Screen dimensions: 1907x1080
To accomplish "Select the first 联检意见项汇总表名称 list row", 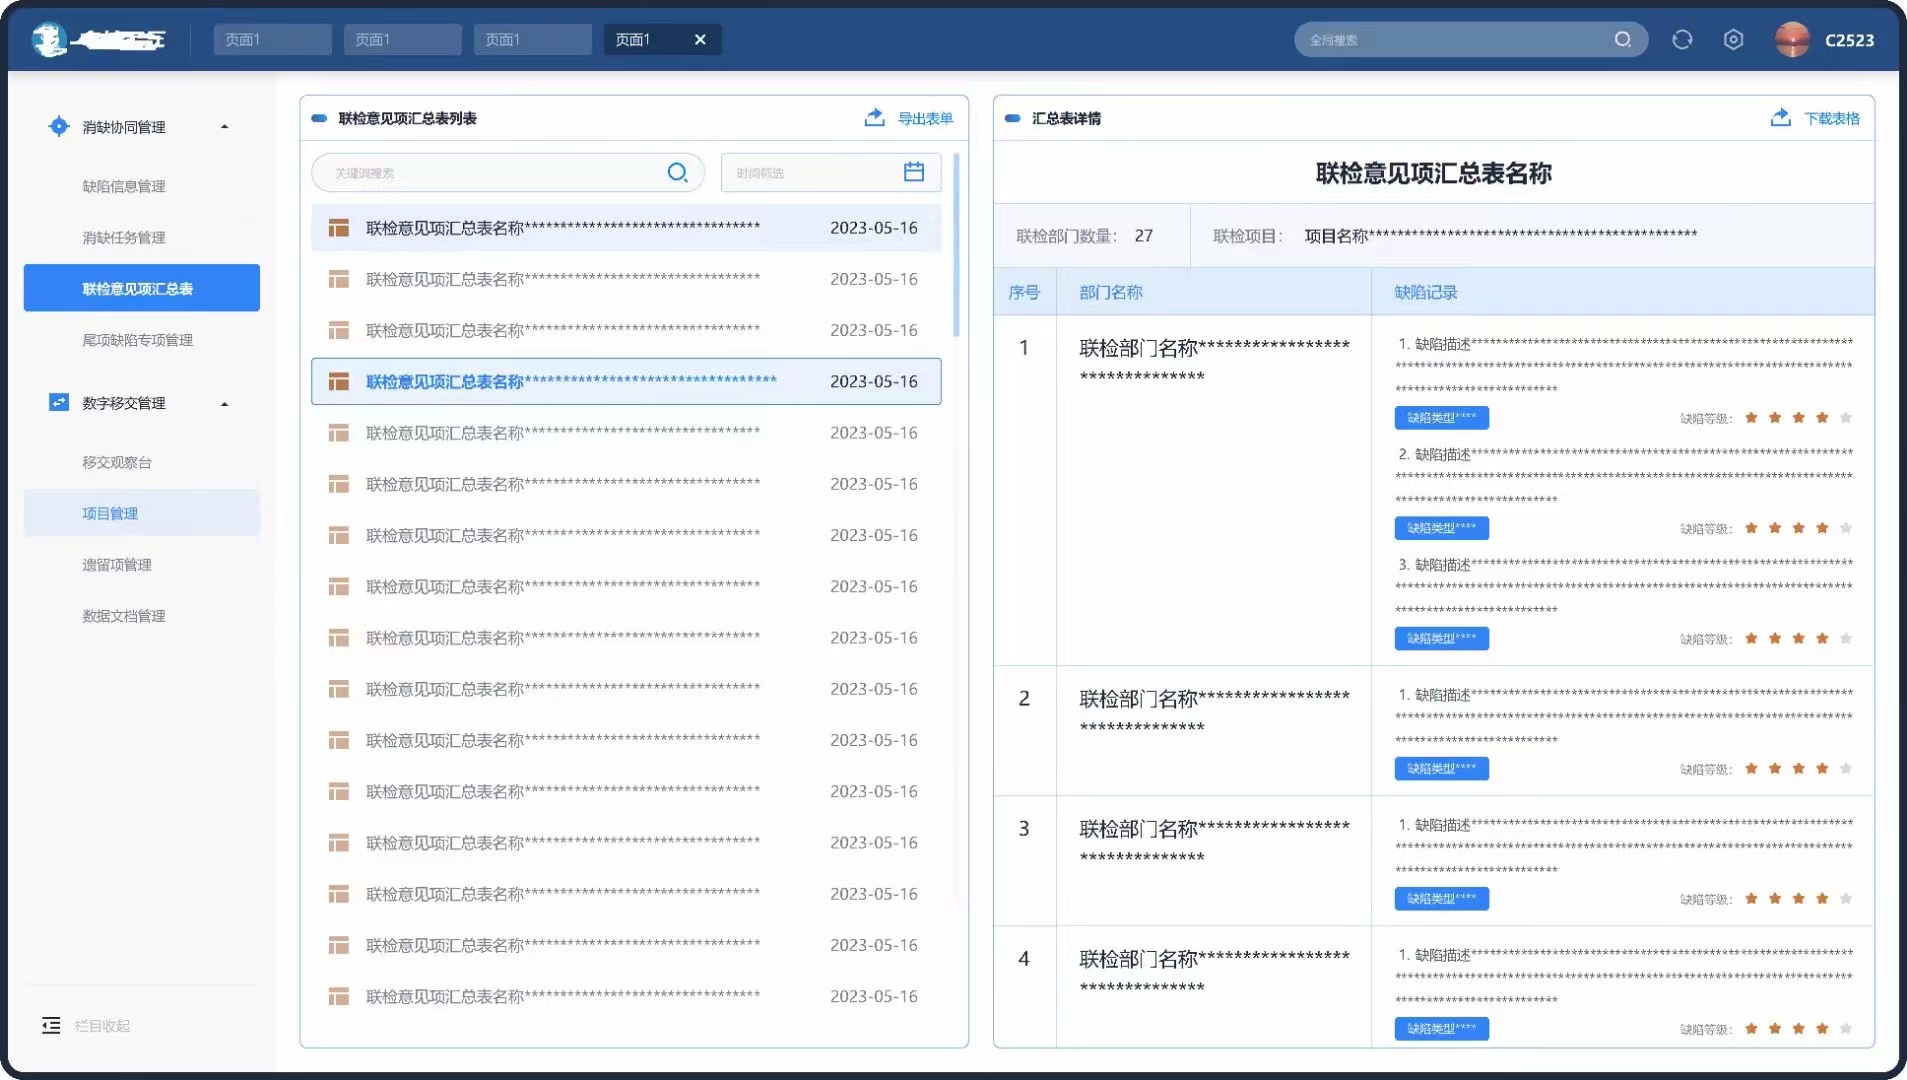I will point(626,228).
